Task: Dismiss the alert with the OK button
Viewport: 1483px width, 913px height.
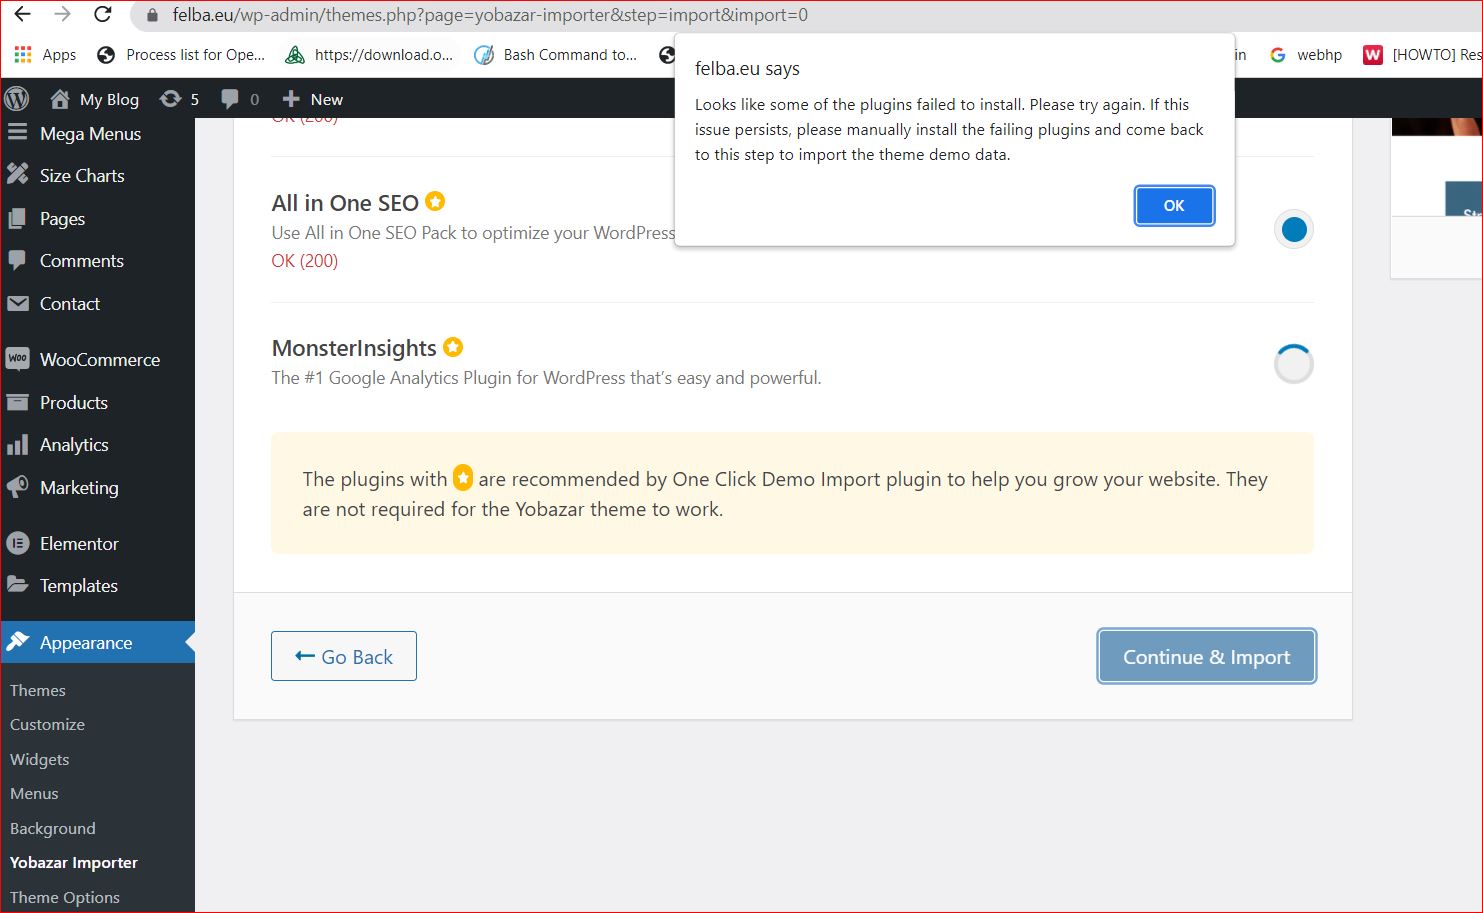Action: point(1174,206)
